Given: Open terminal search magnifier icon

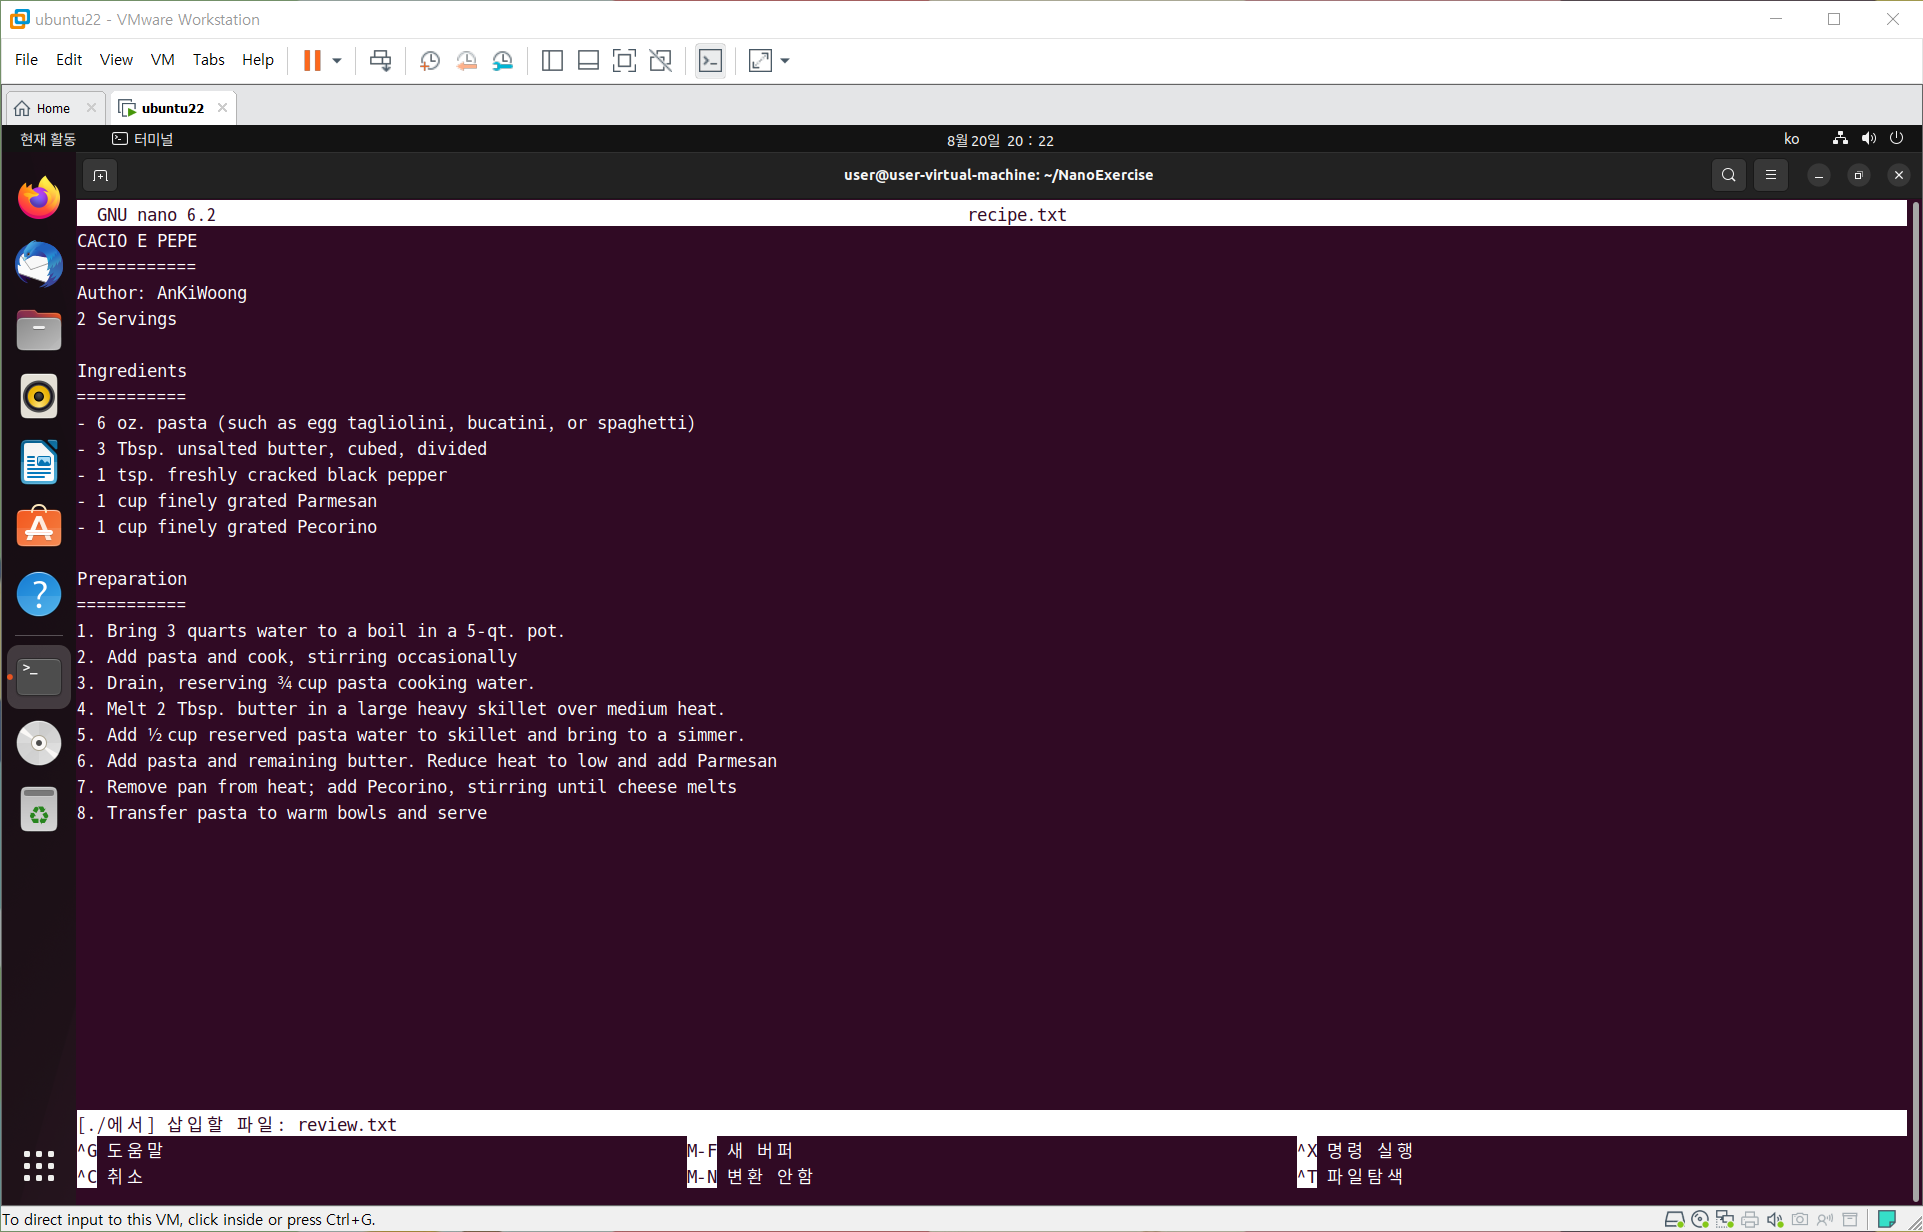Looking at the screenshot, I should (x=1728, y=175).
